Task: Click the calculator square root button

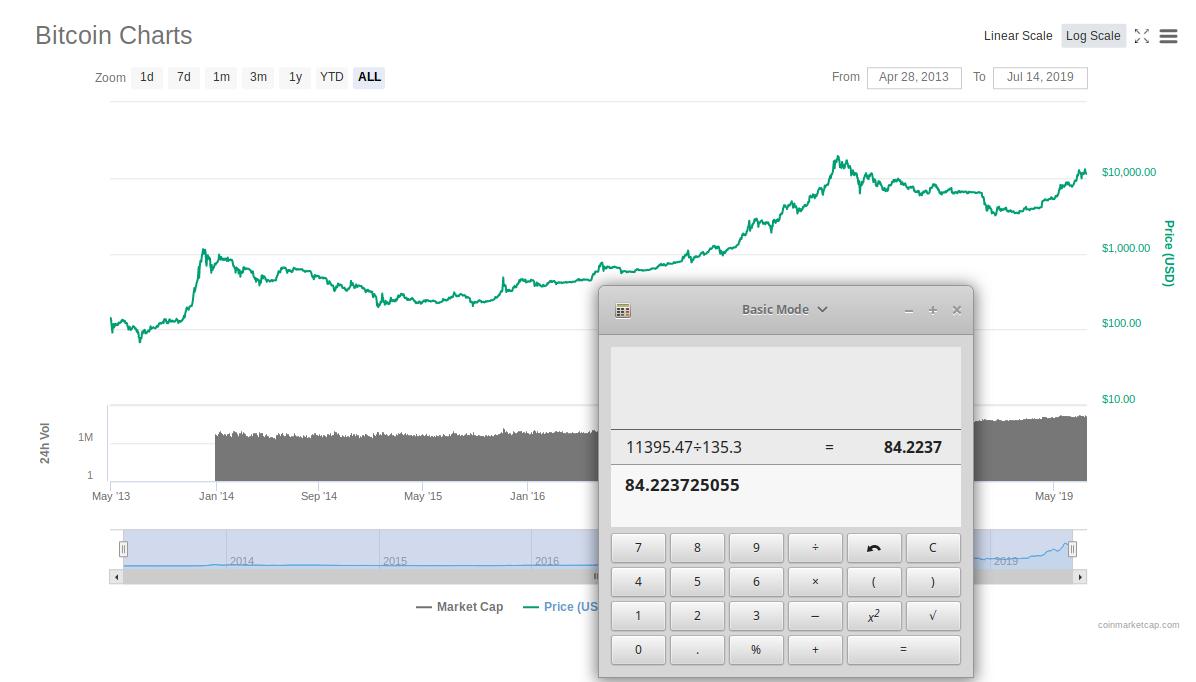Action: [x=933, y=616]
